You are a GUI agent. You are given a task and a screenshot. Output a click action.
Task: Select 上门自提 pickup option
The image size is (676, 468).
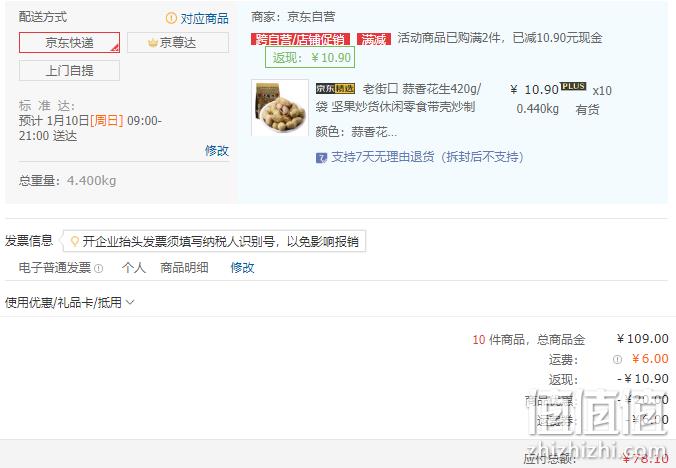[69, 70]
